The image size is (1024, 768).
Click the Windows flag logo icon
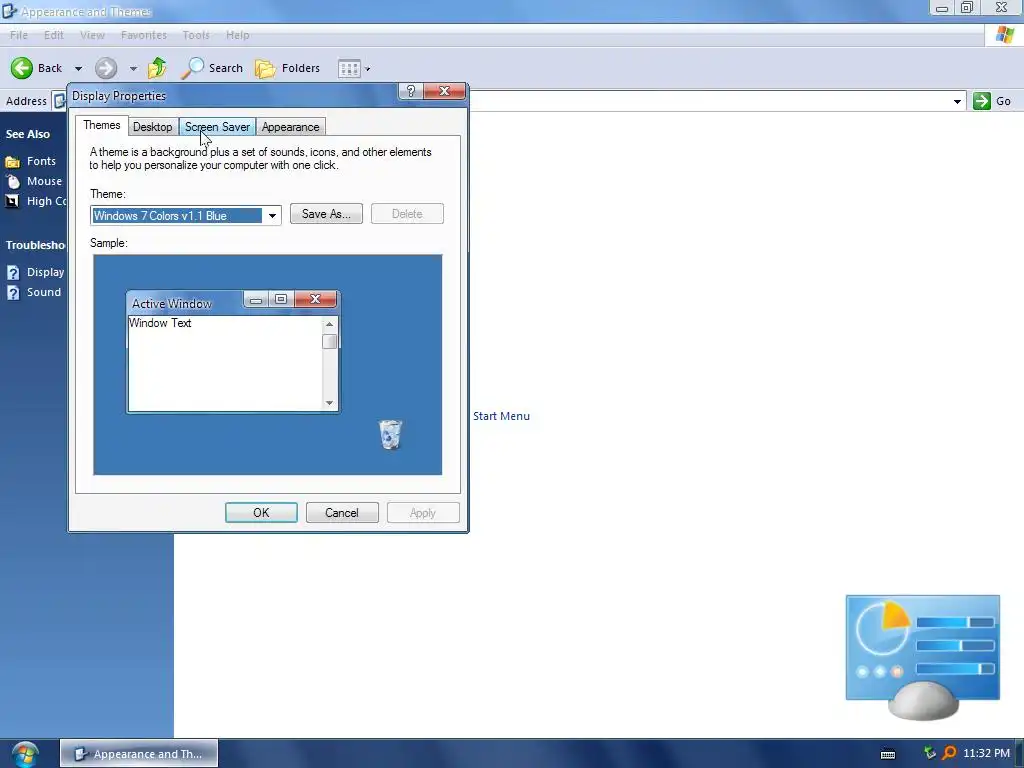coord(1005,35)
